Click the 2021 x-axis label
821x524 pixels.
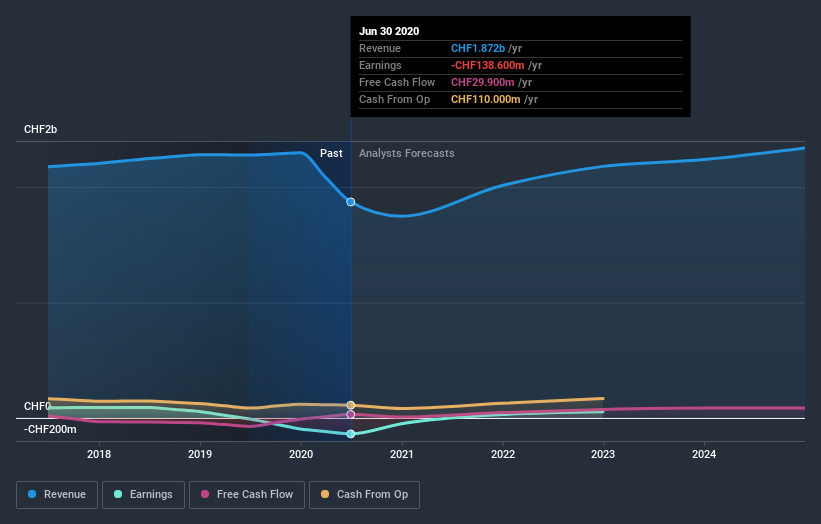(402, 454)
